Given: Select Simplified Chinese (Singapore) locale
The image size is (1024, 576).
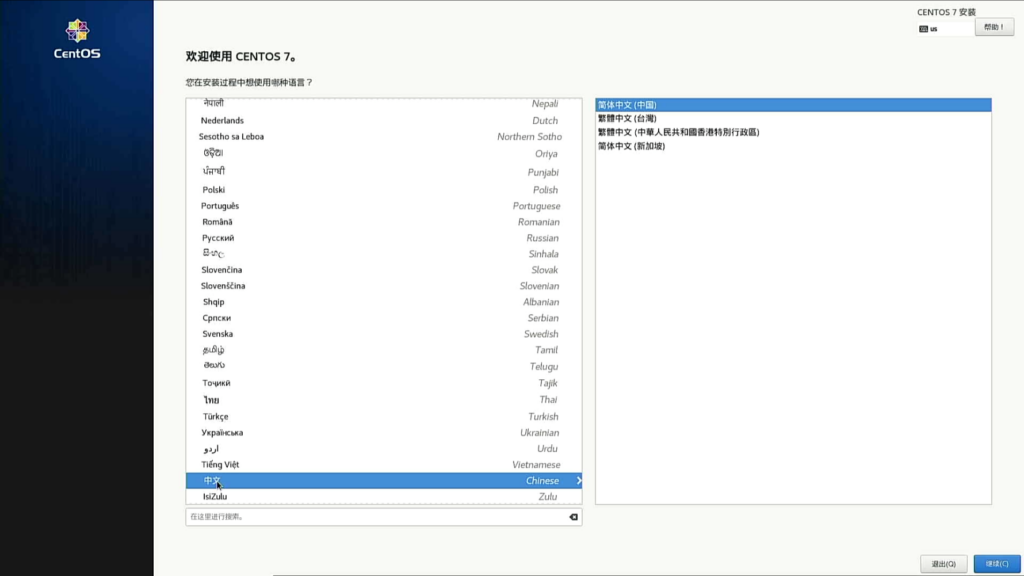Looking at the screenshot, I should pyautogui.click(x=793, y=146).
